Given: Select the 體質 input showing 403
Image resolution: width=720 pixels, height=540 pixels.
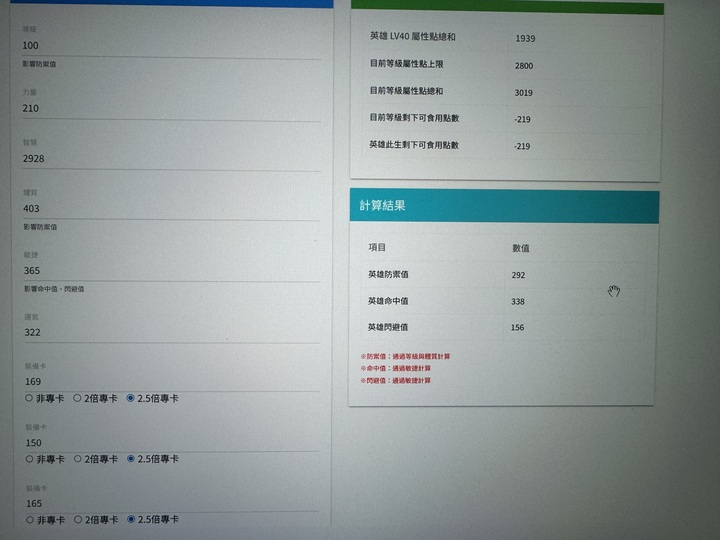Looking at the screenshot, I should click(x=170, y=209).
